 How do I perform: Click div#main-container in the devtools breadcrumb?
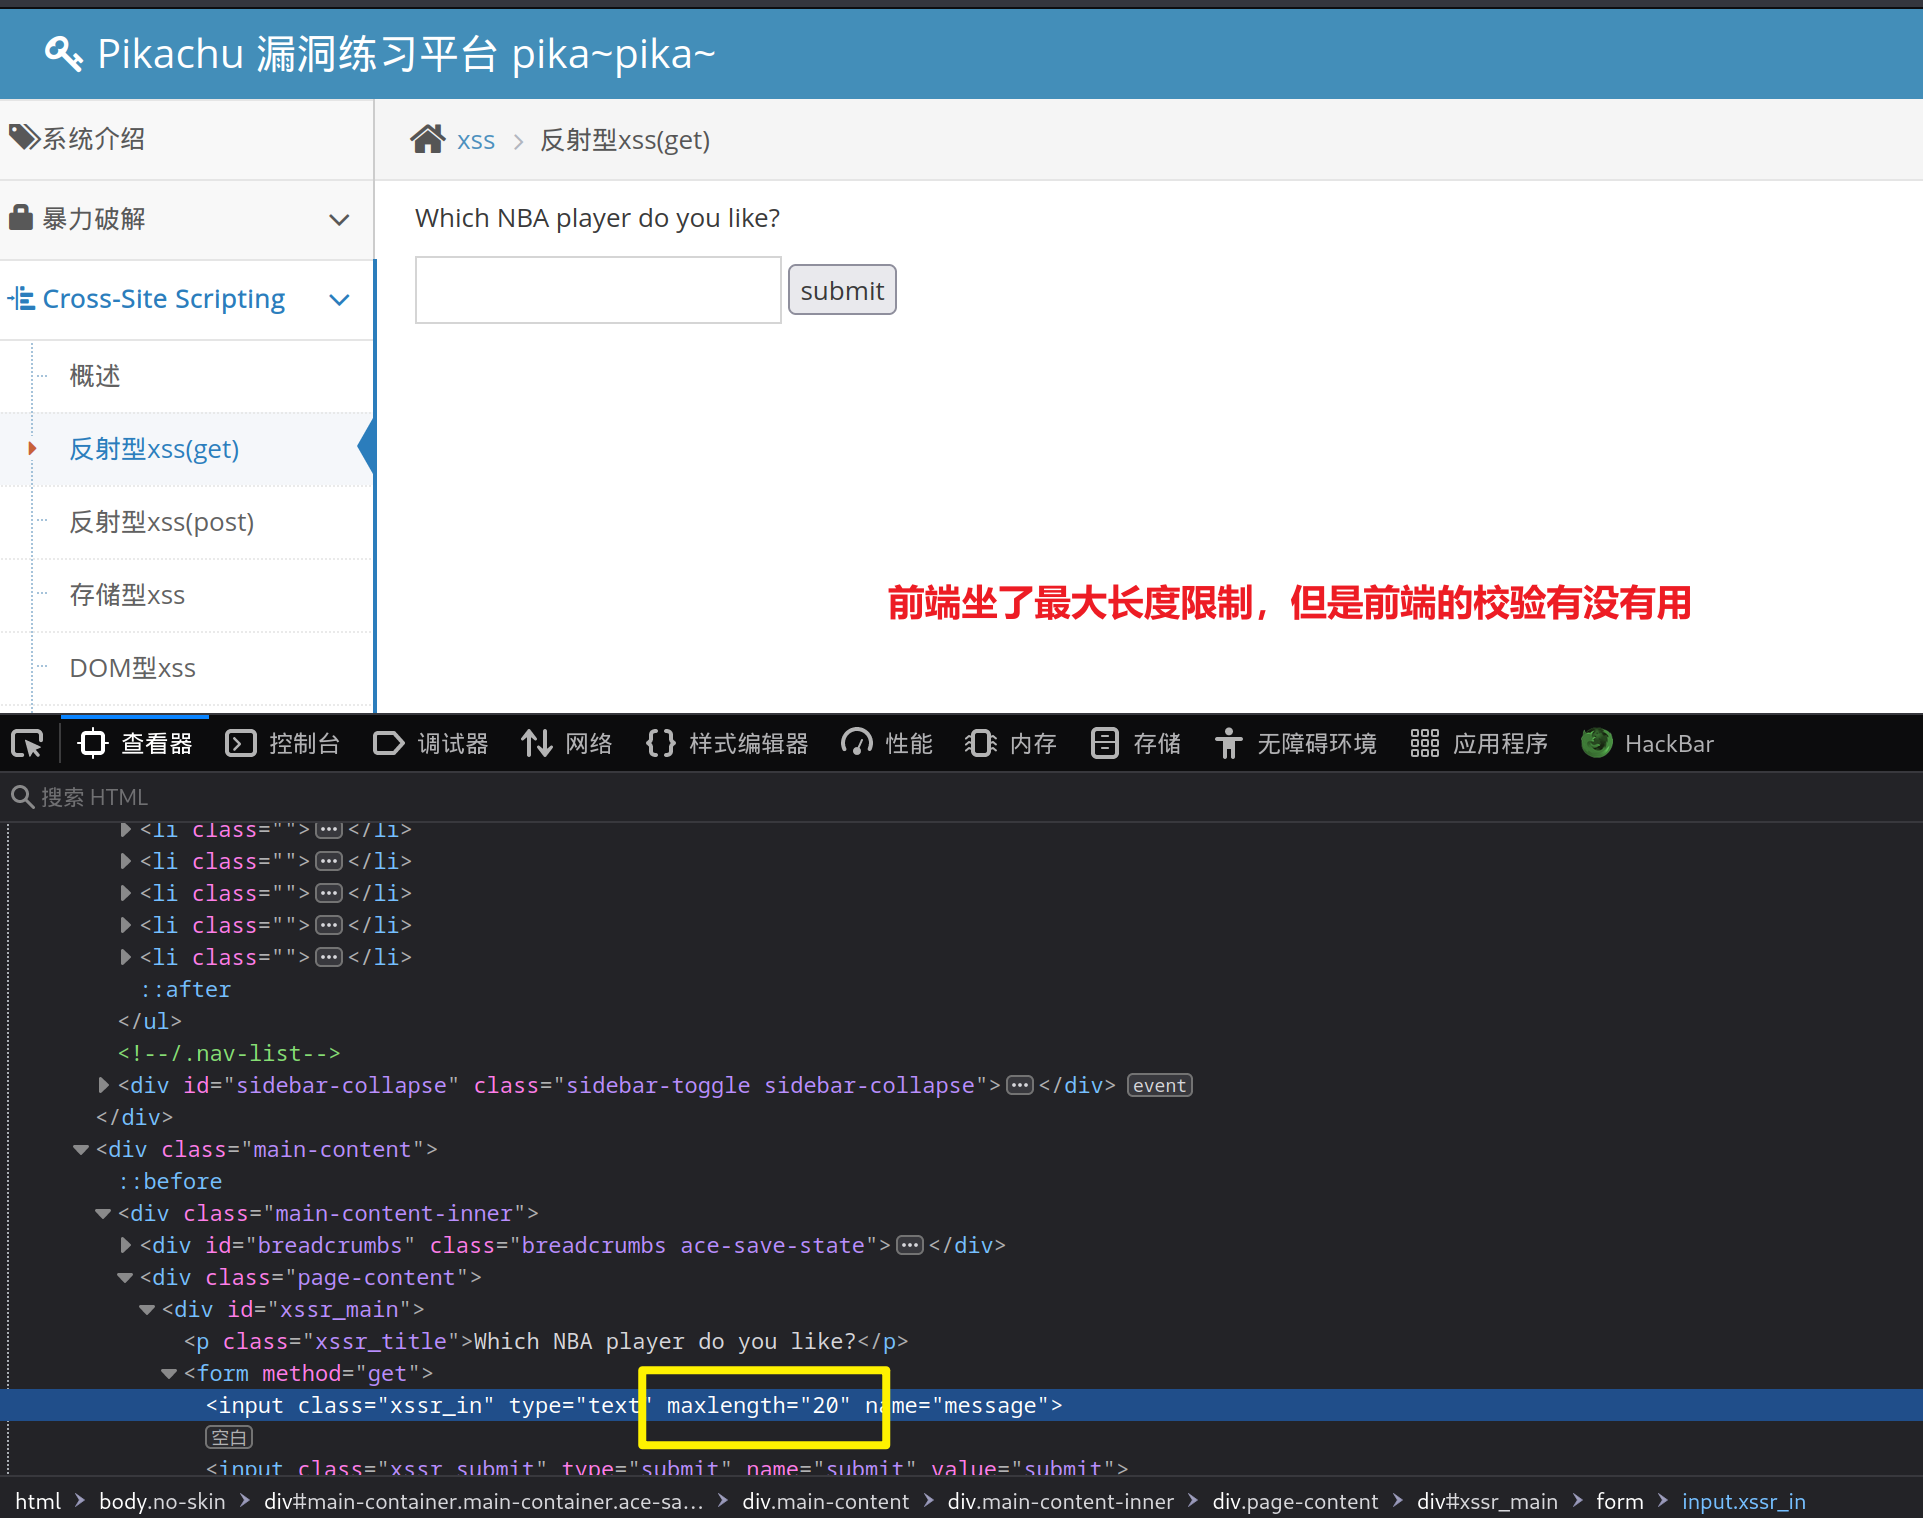483,1501
